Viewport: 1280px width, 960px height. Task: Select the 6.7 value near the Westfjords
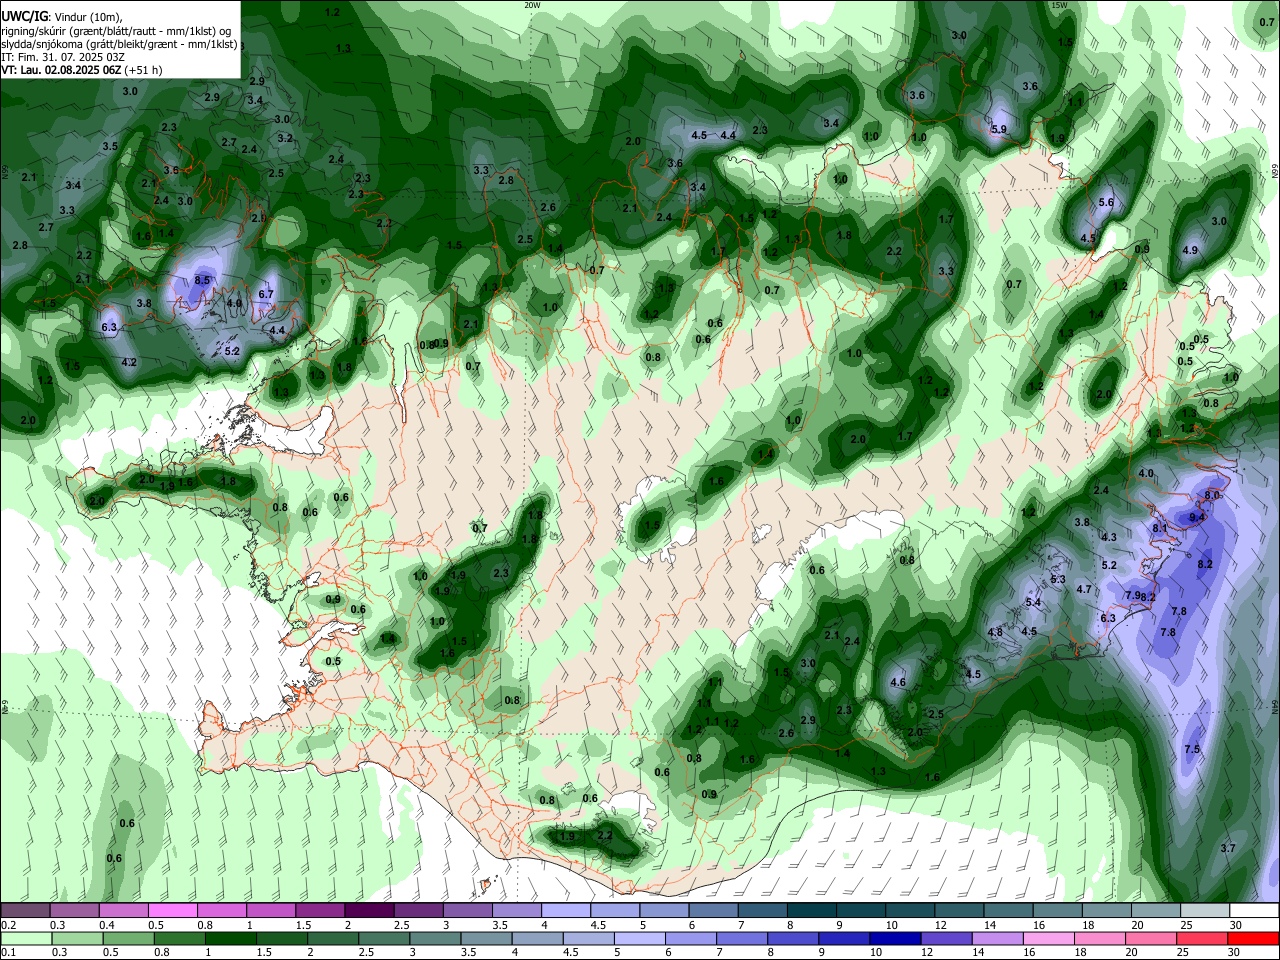coord(266,295)
